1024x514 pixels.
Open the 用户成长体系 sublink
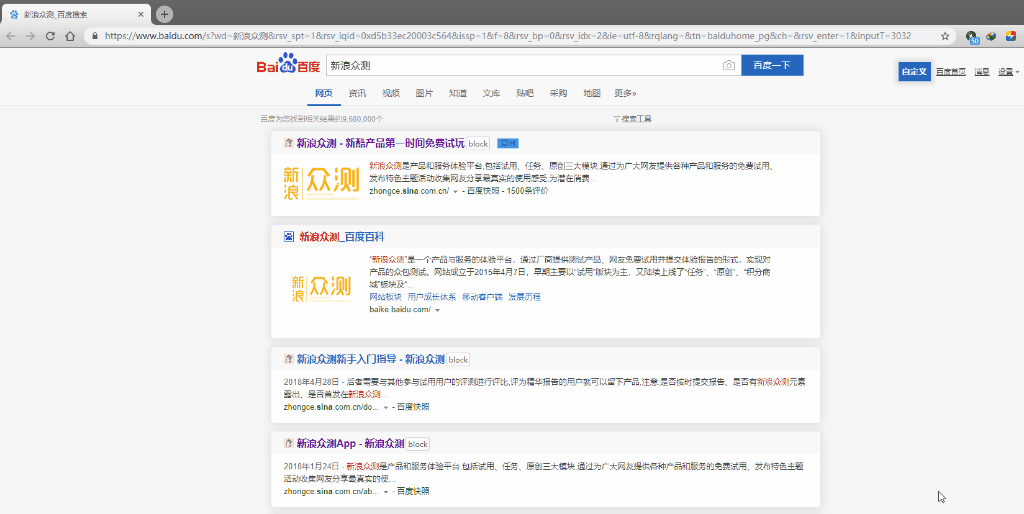(x=432, y=297)
